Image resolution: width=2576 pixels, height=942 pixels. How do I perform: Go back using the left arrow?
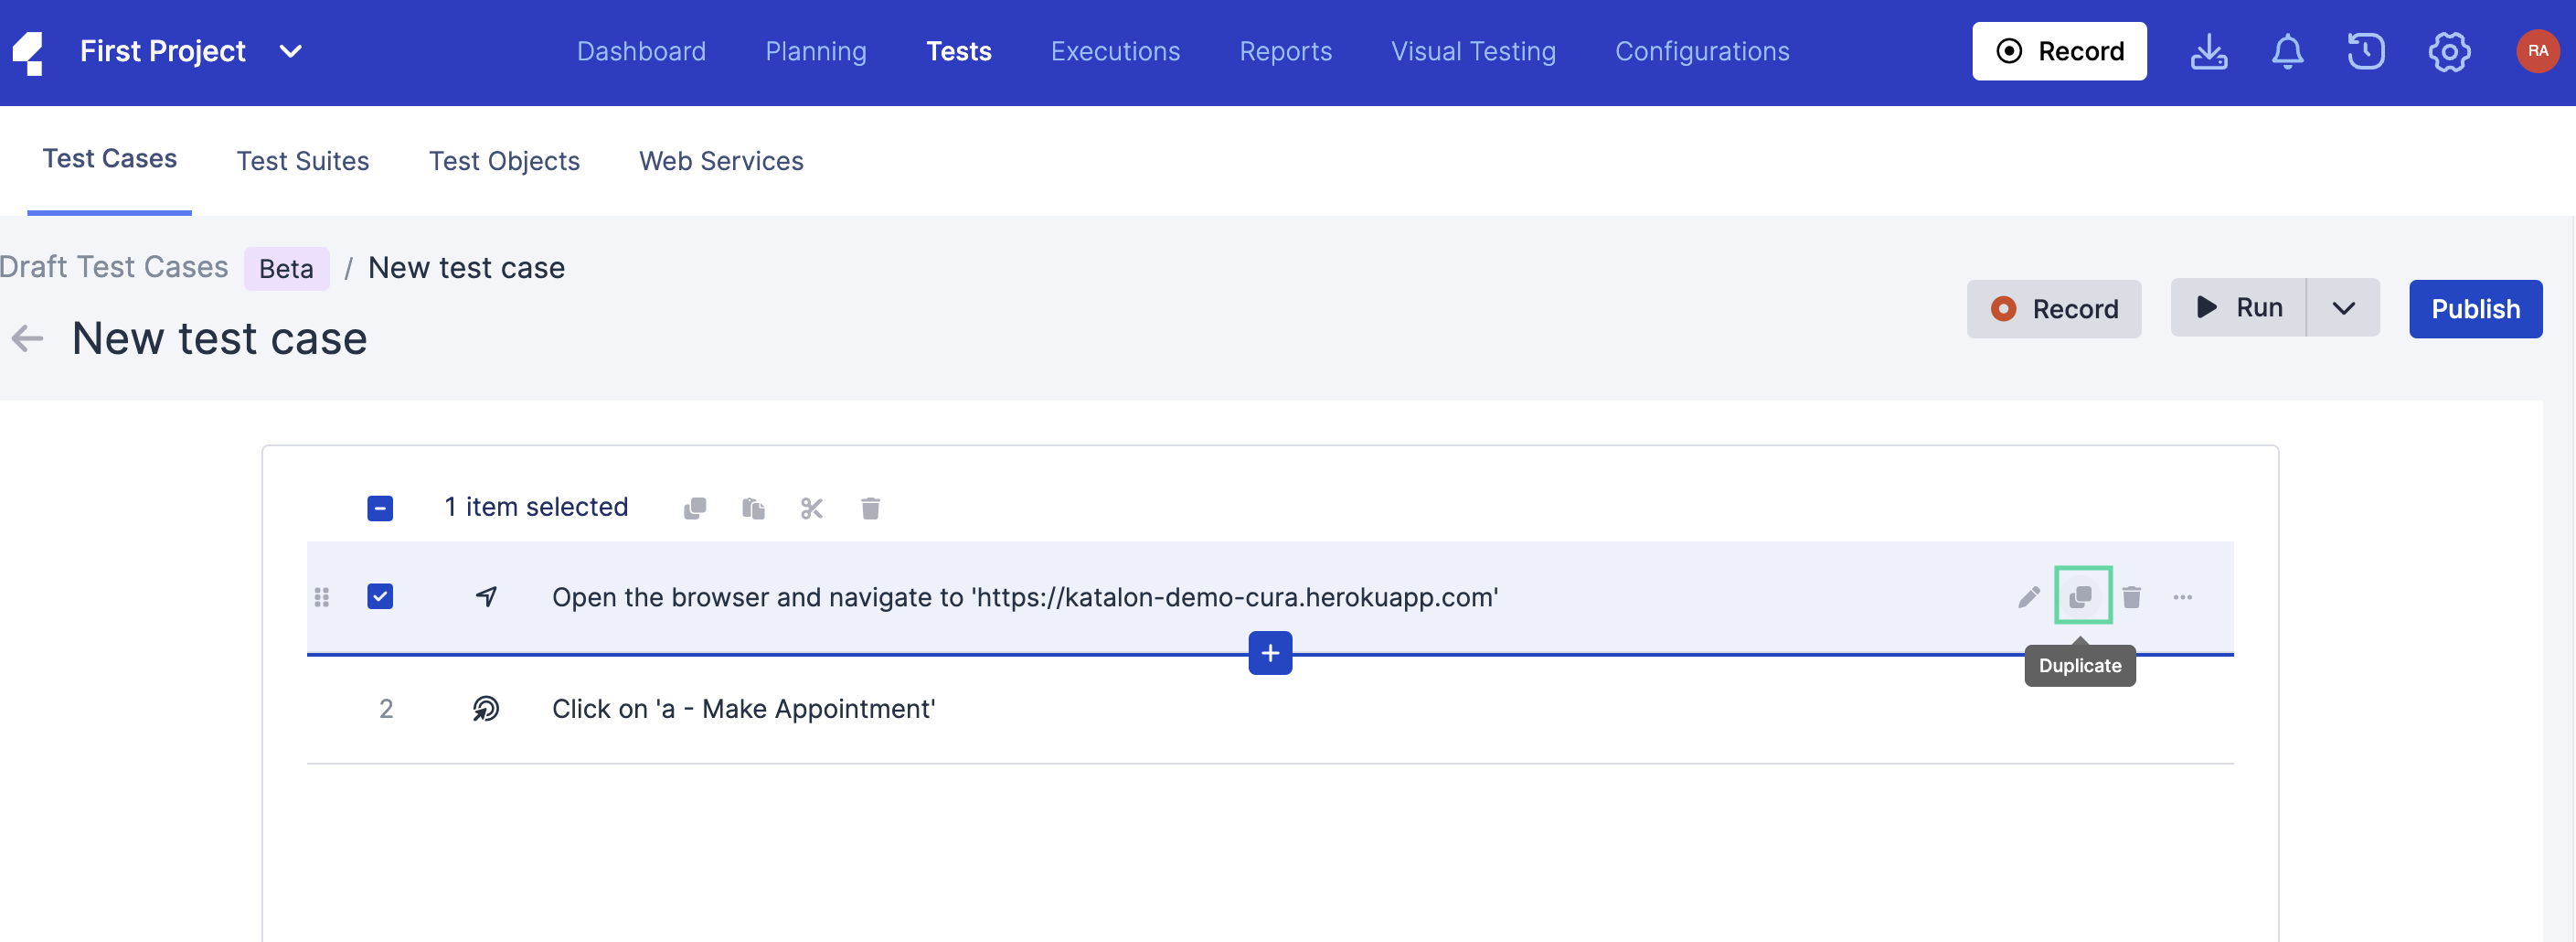[x=27, y=339]
